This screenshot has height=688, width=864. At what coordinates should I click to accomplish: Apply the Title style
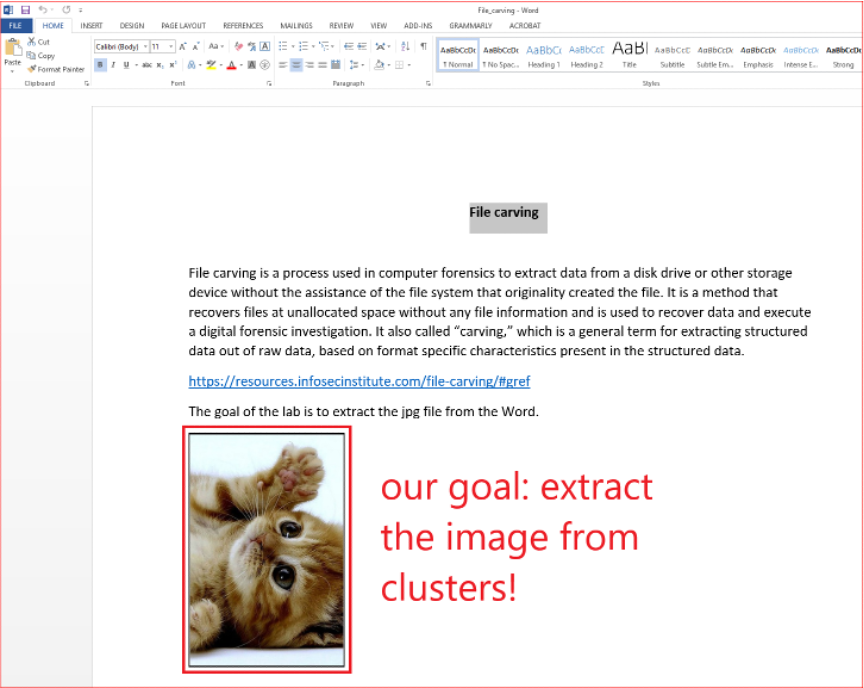point(629,55)
